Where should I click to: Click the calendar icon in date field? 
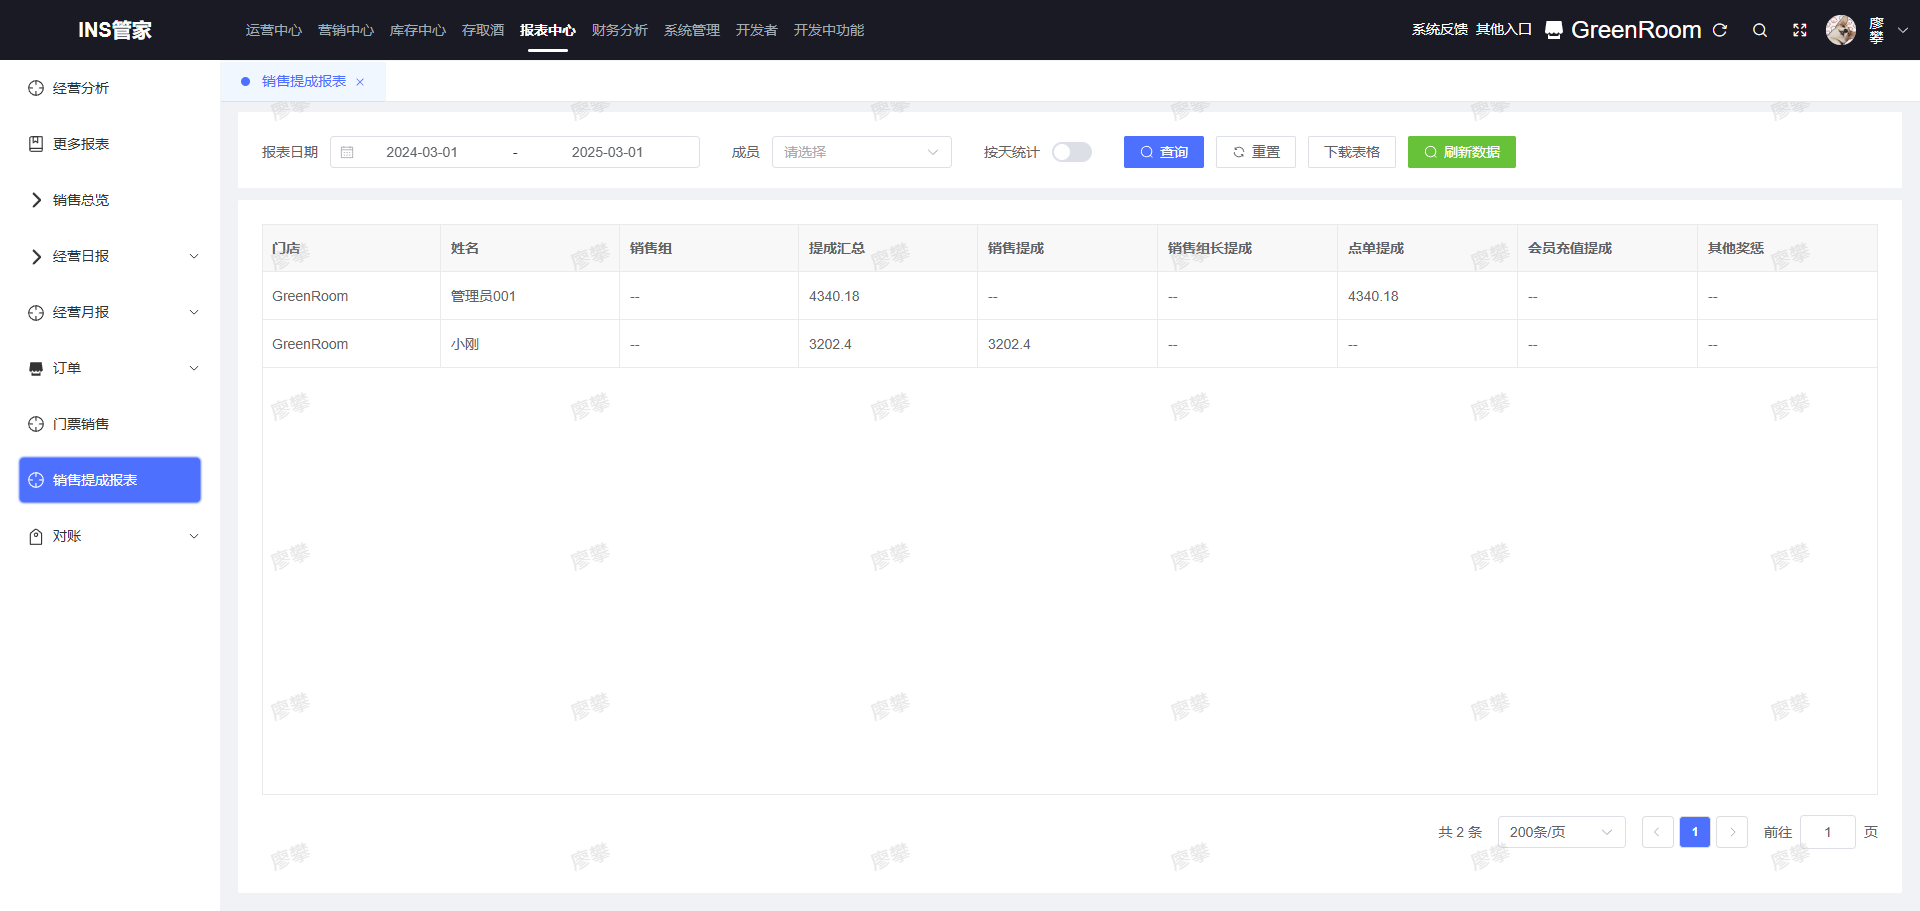click(x=347, y=152)
